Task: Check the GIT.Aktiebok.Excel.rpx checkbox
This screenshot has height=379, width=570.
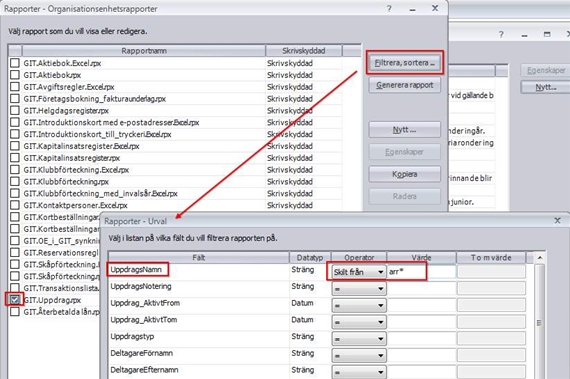Action: 15,63
